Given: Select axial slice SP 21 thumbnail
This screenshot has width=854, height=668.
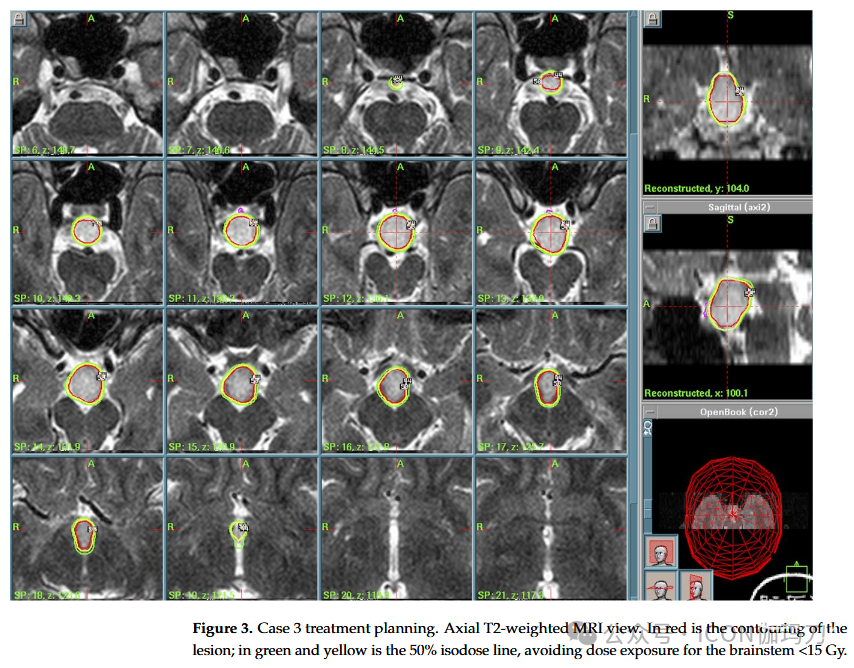Looking at the screenshot, I should tap(551, 528).
